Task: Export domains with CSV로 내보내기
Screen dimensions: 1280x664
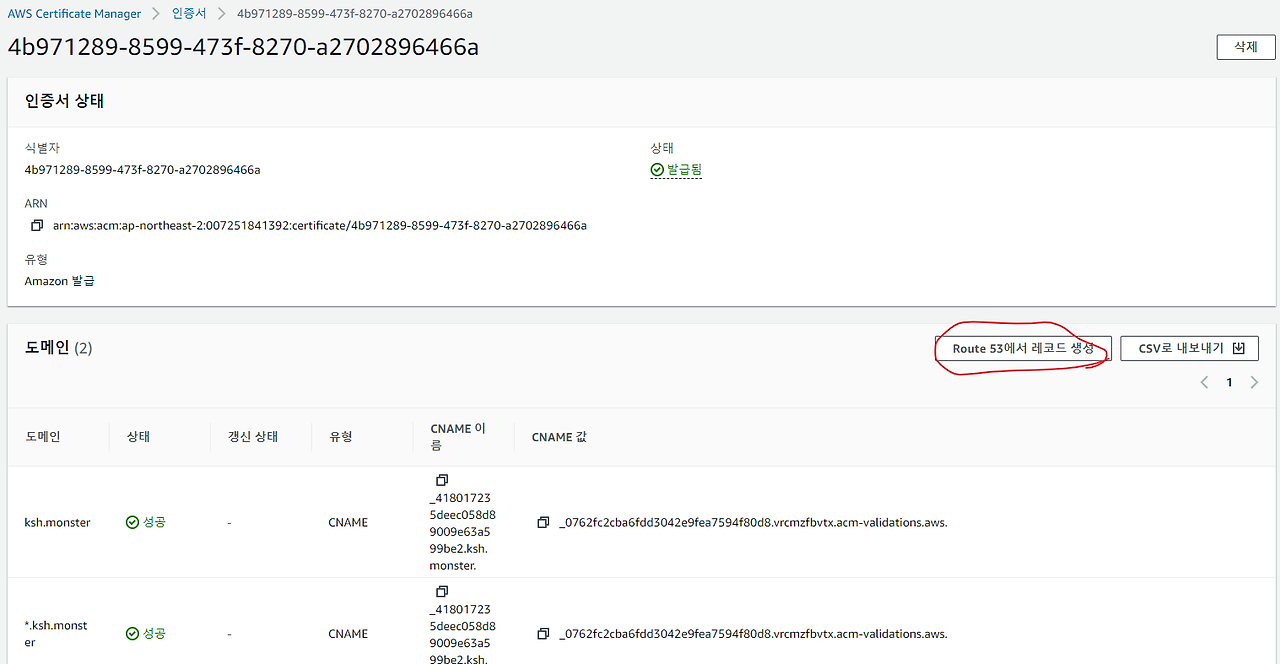Action: click(1189, 349)
